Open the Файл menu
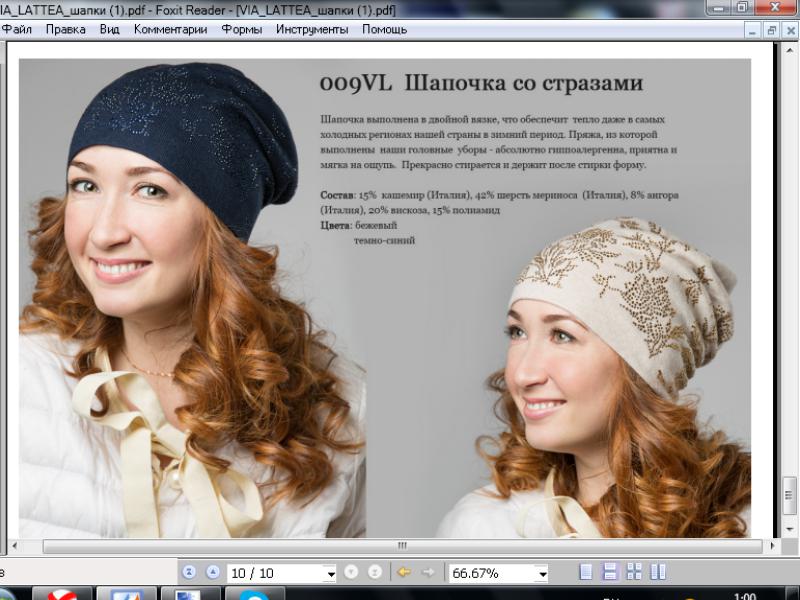This screenshot has width=800, height=600. click(17, 29)
